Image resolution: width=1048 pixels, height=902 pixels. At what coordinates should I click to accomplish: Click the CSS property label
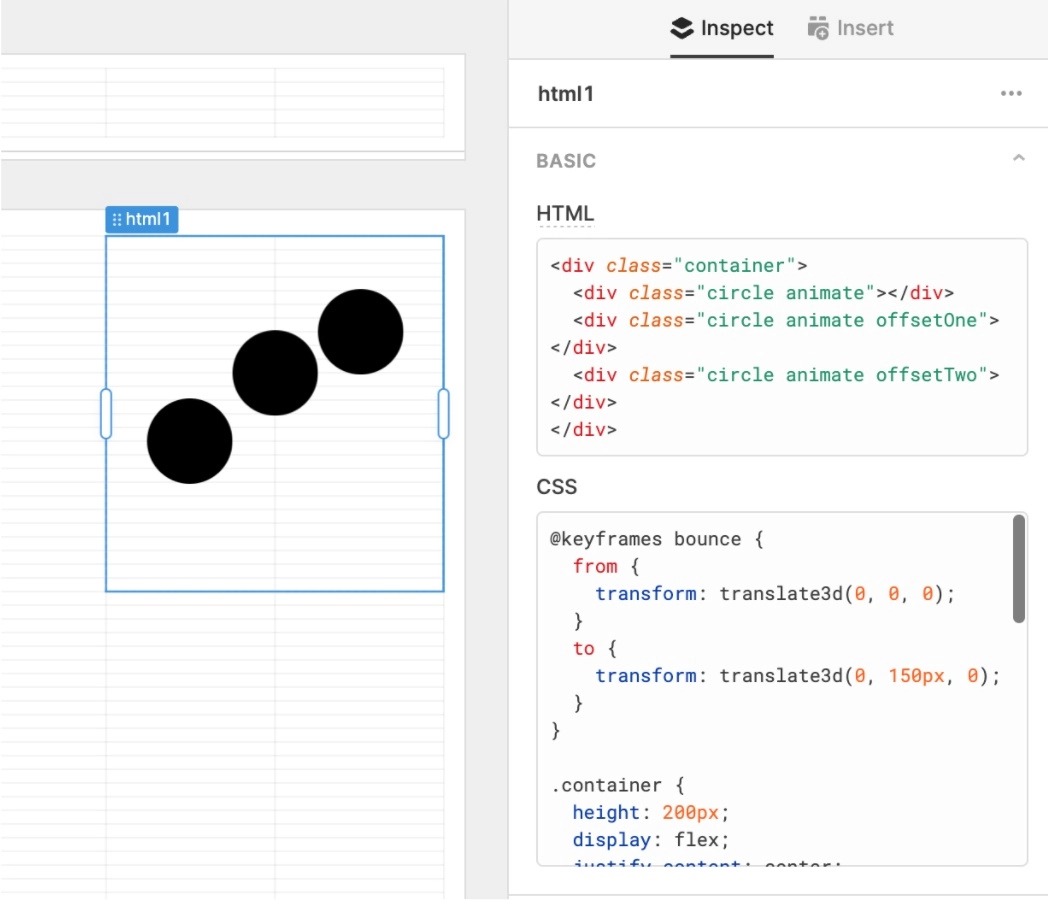pyautogui.click(x=556, y=486)
